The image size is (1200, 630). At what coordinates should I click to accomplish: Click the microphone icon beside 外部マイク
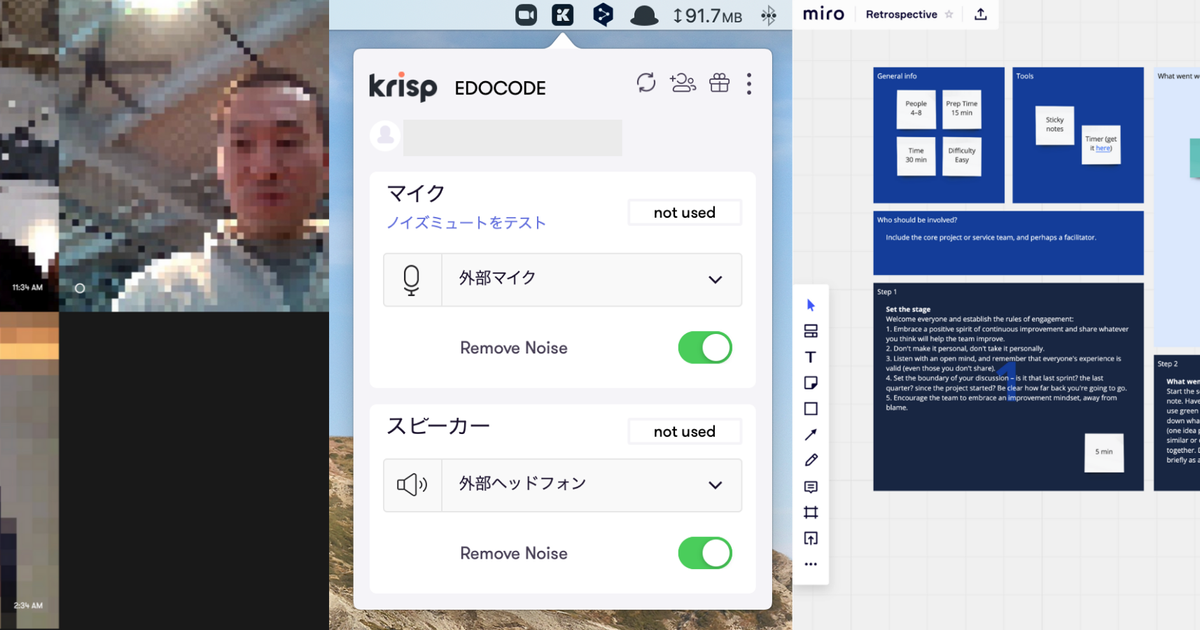412,280
